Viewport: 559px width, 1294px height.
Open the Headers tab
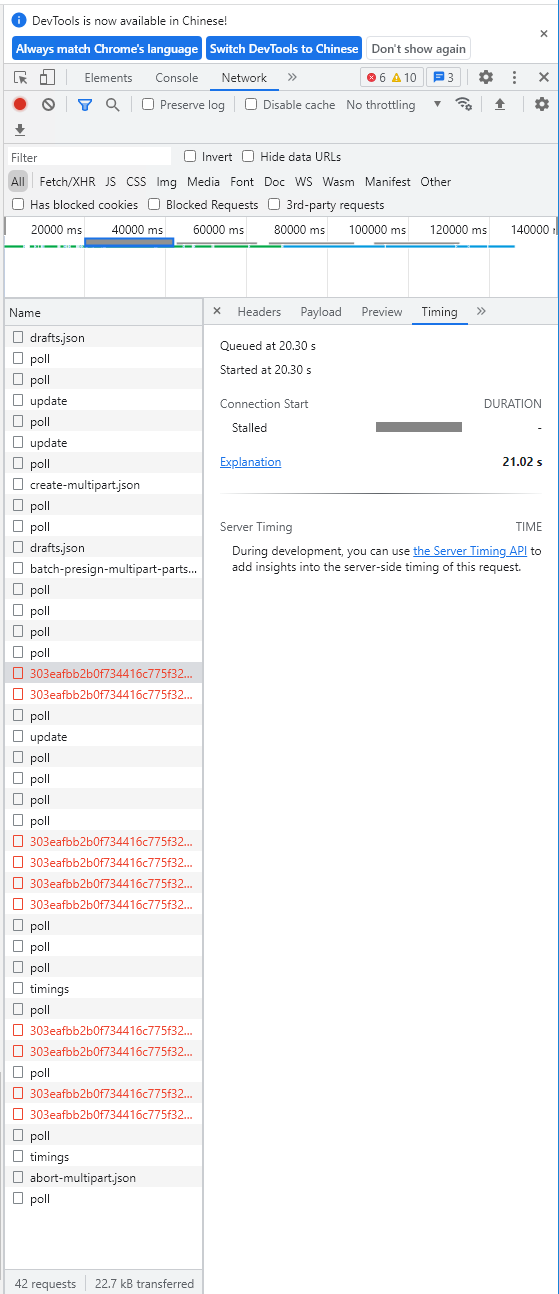pos(259,312)
